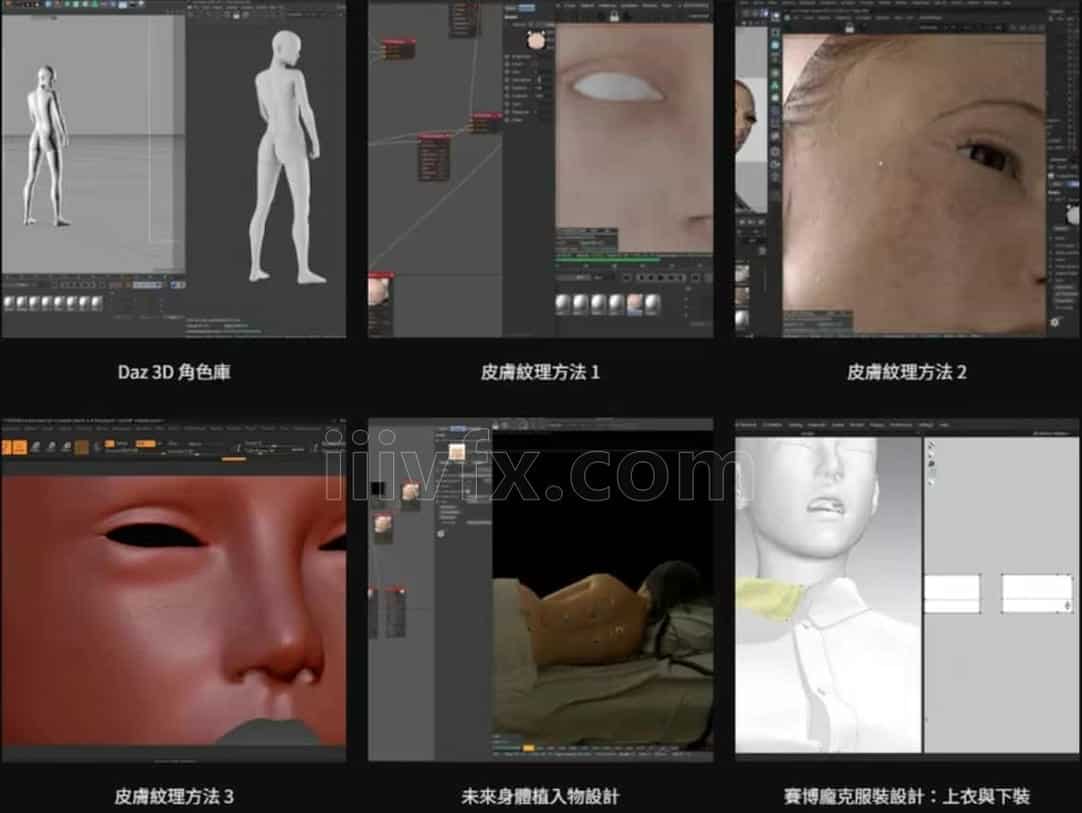Click the lock icon in 皮膚紋理方法 1 screenshot
Image resolution: width=1082 pixels, height=813 pixels.
click(x=614, y=17)
